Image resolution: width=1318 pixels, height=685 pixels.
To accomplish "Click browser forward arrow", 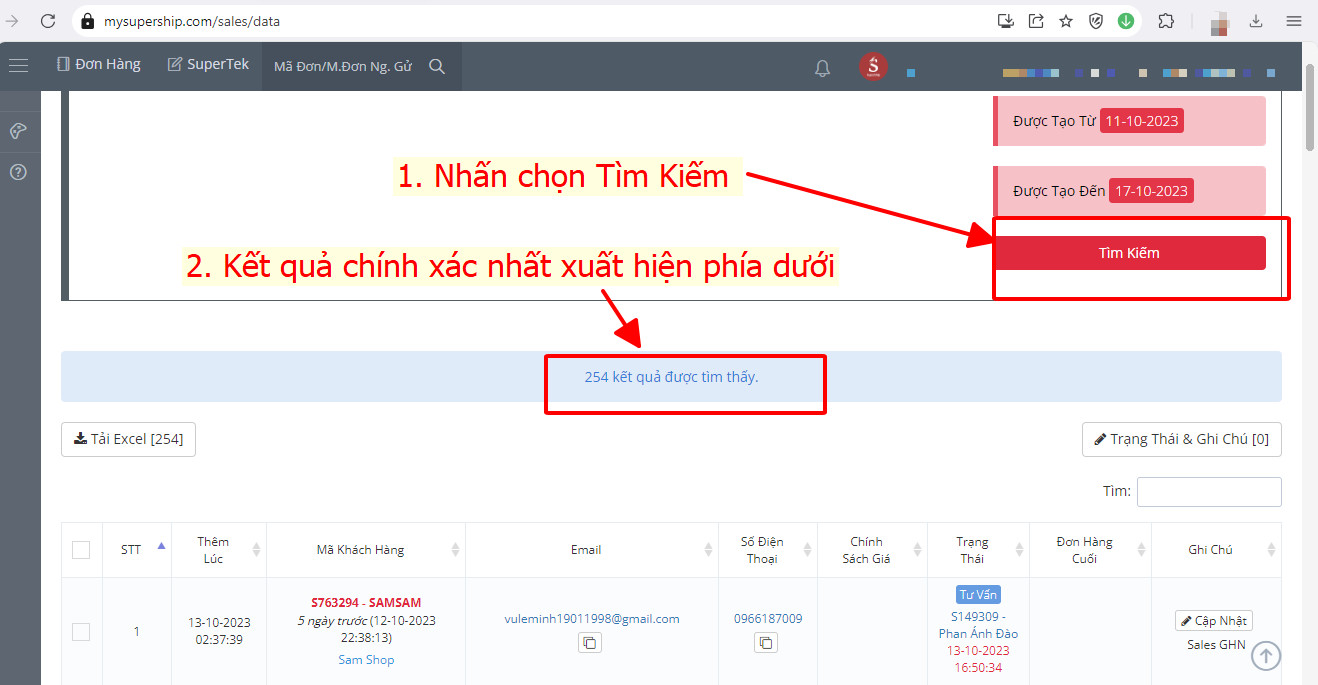I will pos(12,20).
